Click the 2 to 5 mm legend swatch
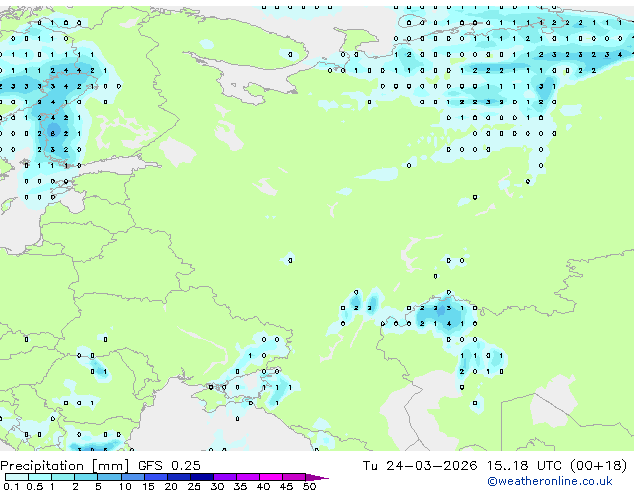 86,477
